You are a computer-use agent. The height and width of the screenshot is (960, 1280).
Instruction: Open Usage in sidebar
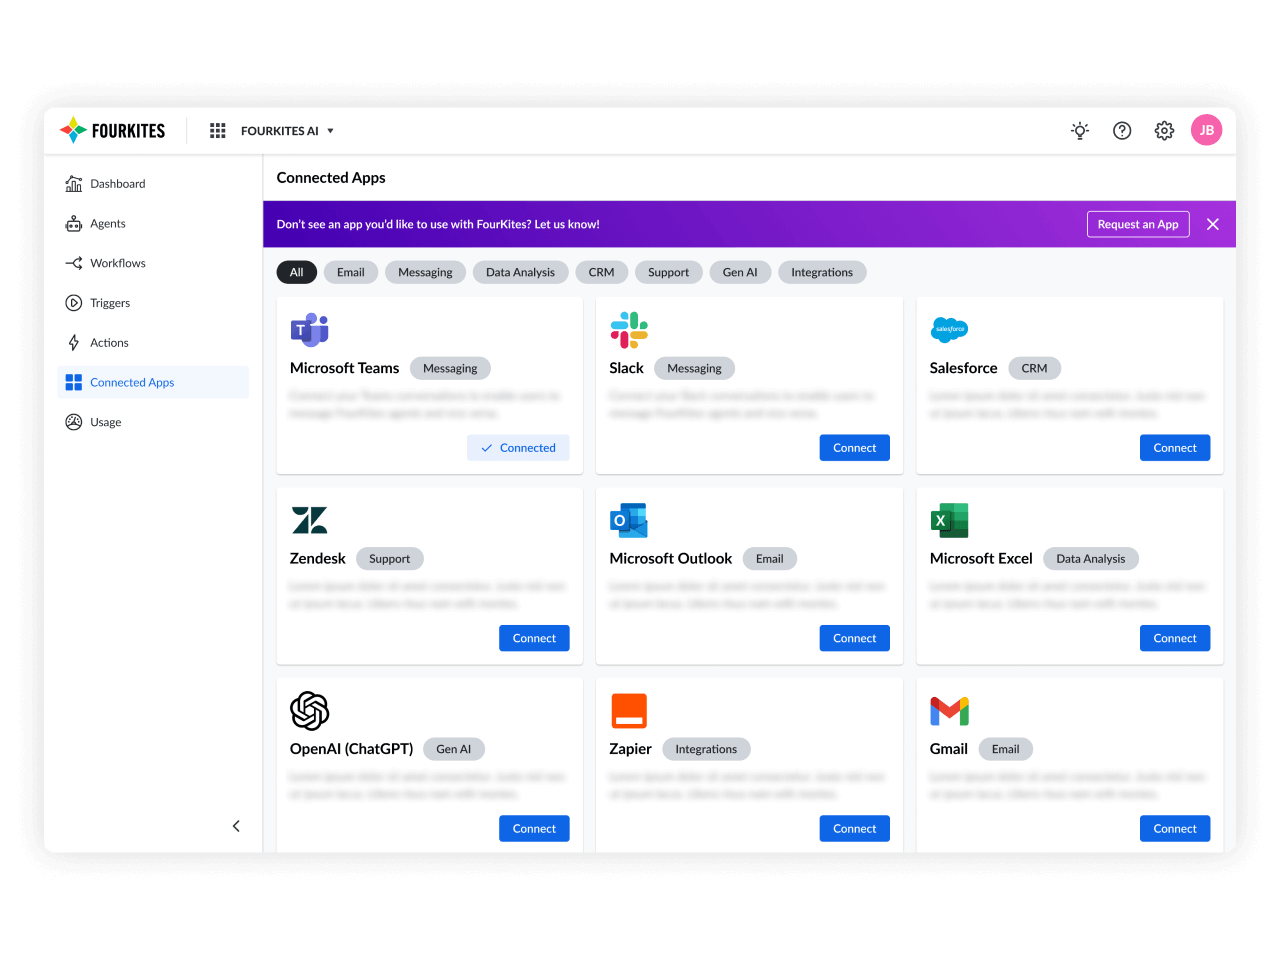coord(153,422)
